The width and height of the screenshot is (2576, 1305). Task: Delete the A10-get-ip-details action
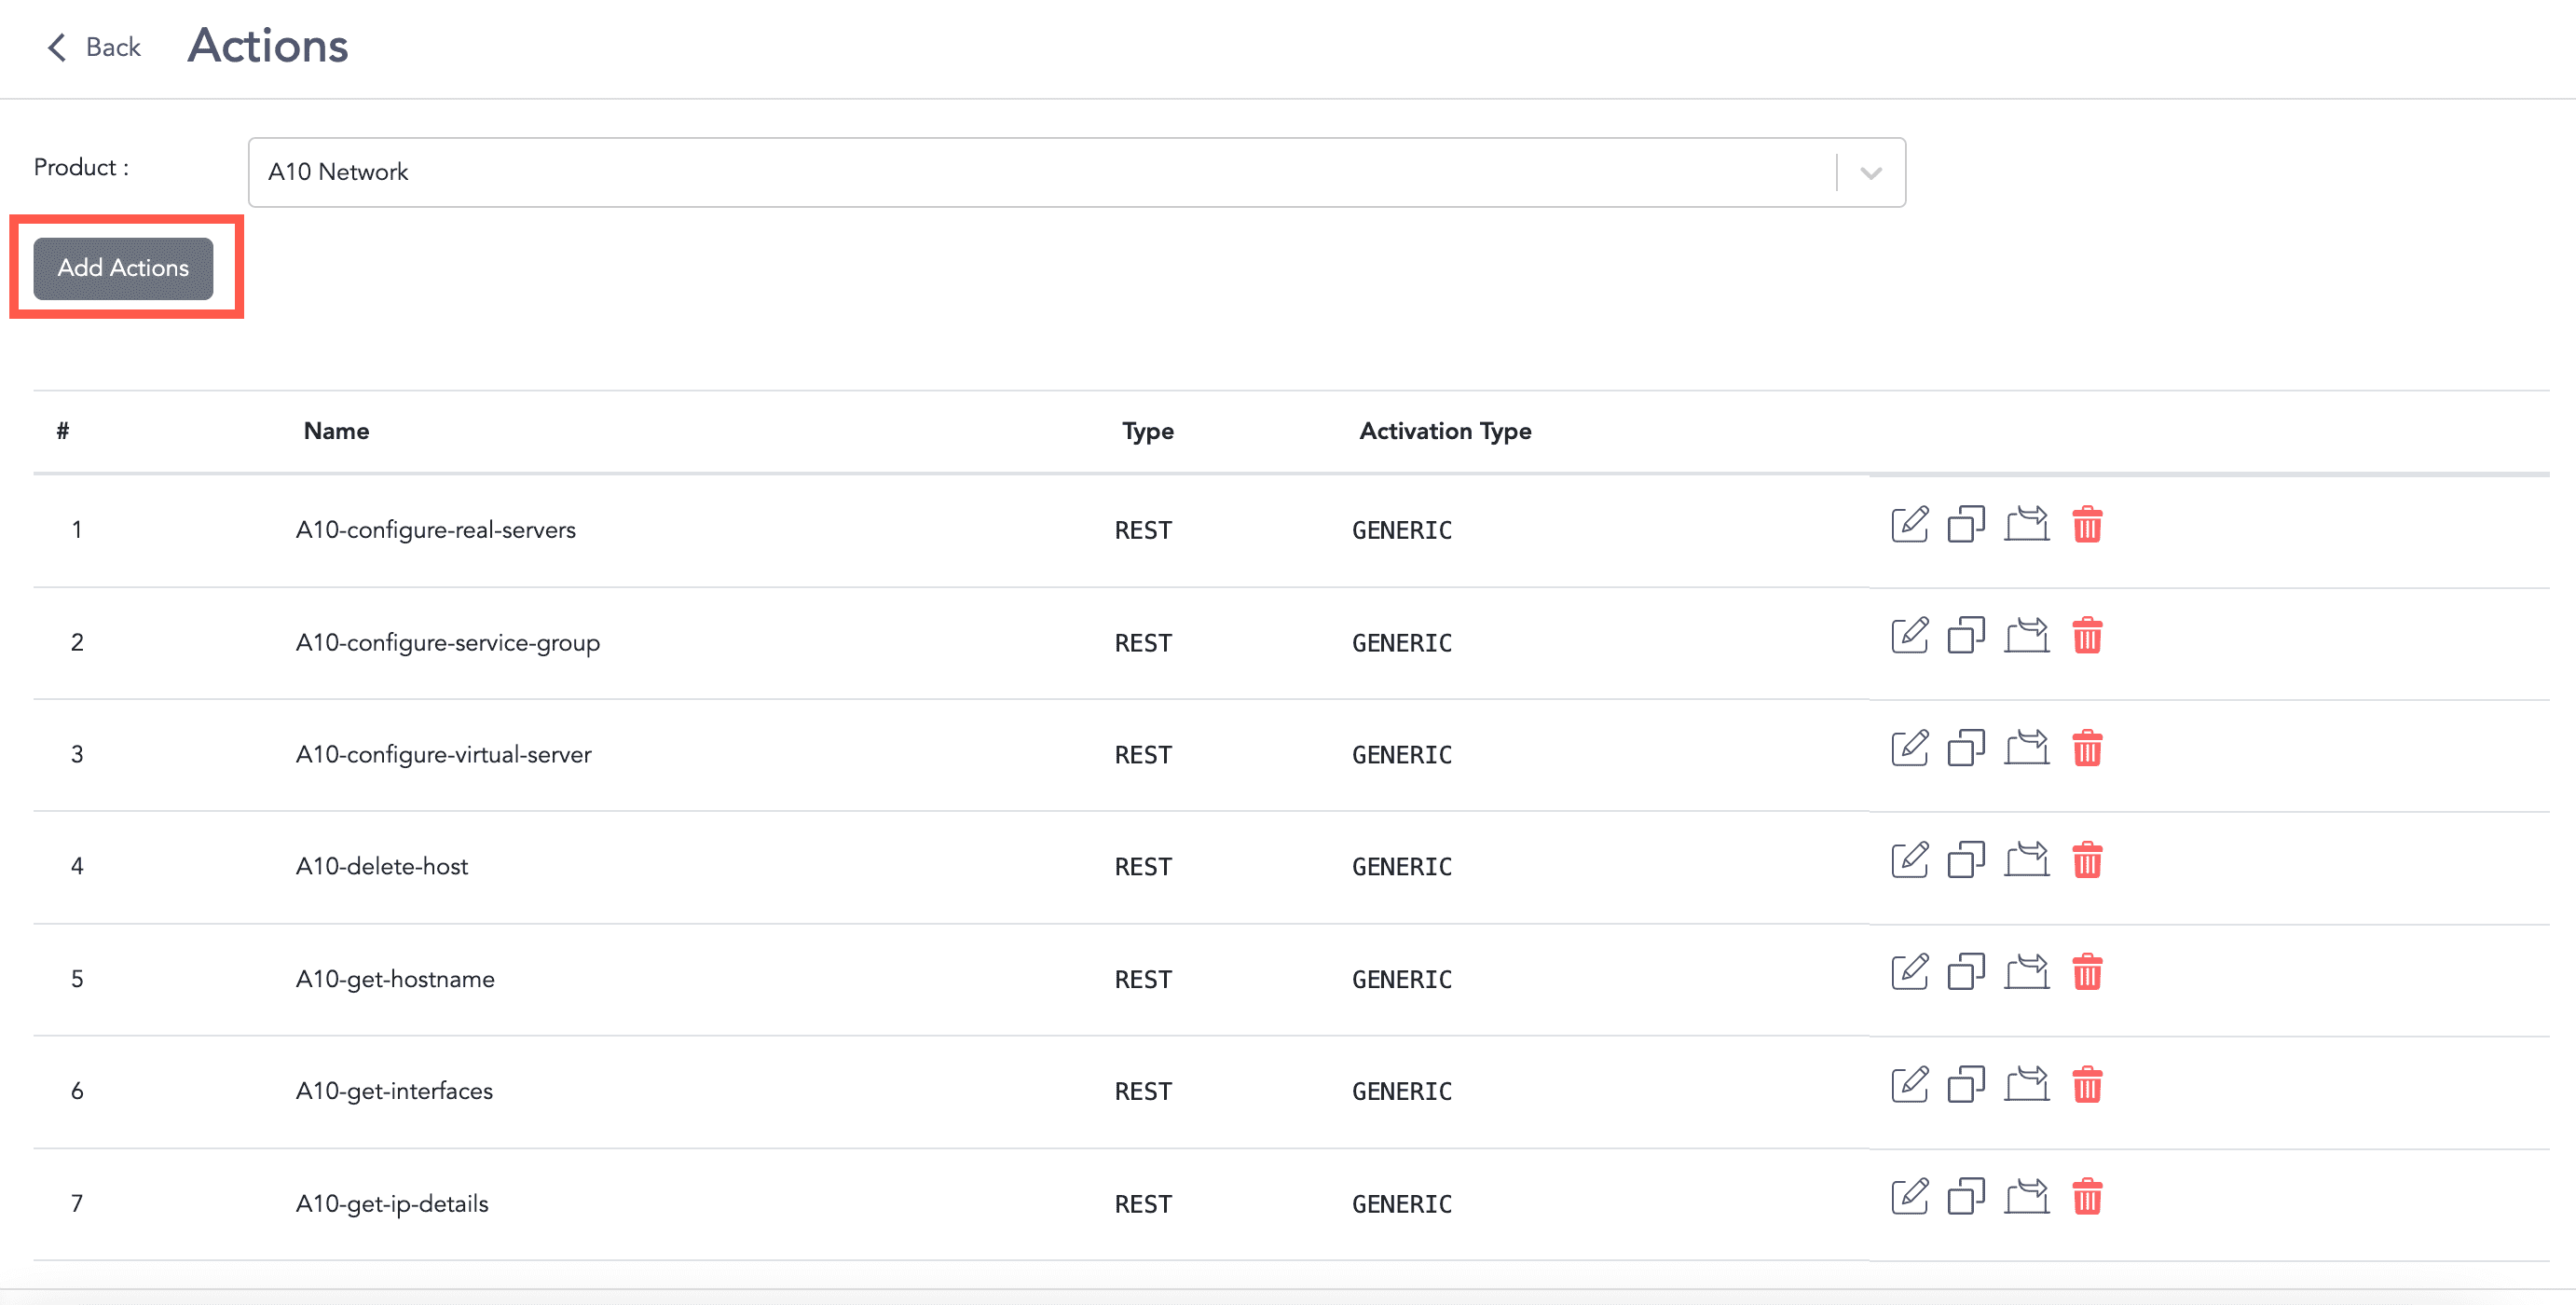2088,1195
